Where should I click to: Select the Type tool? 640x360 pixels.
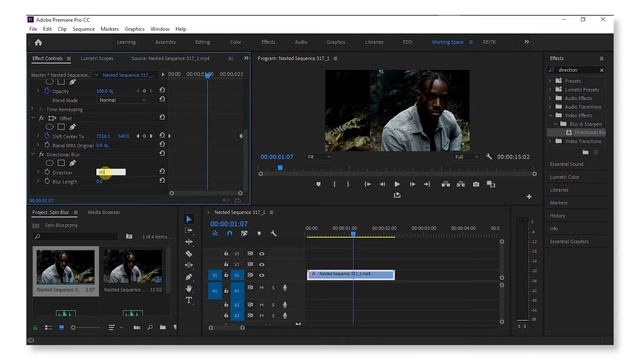click(189, 300)
